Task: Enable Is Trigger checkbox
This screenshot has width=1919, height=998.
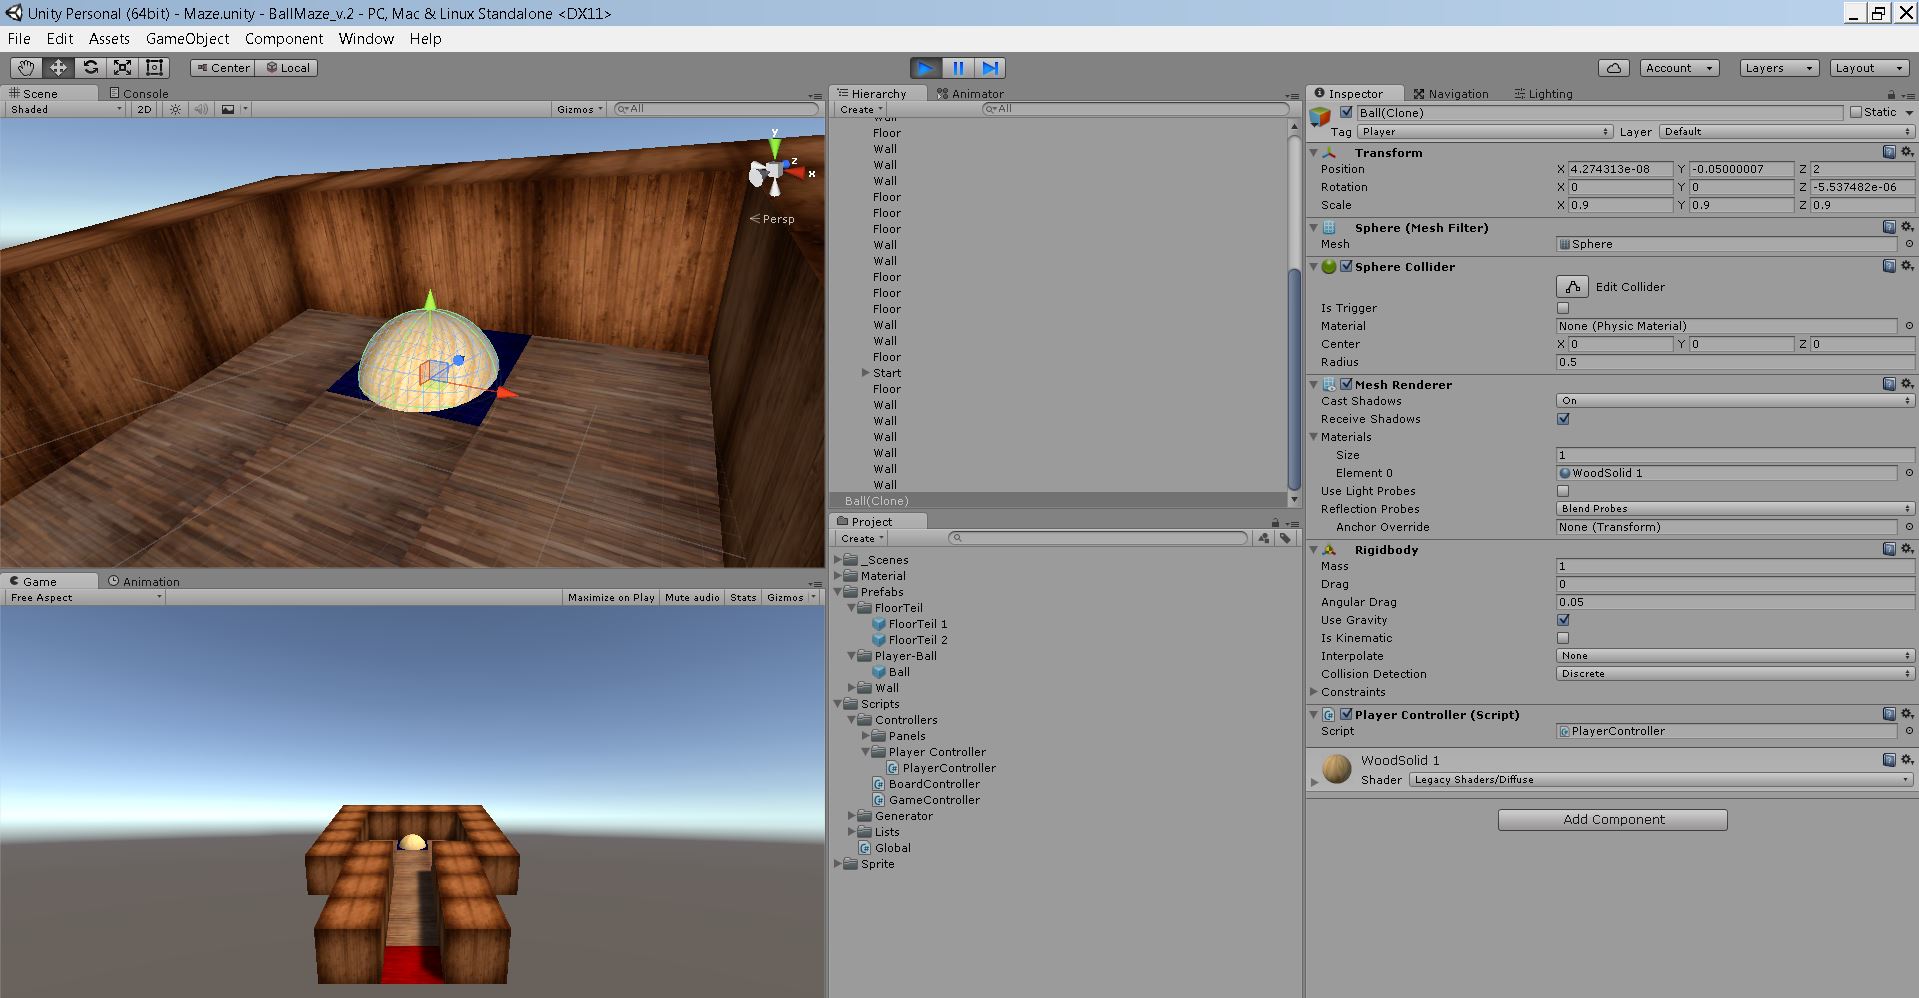Action: (1563, 308)
